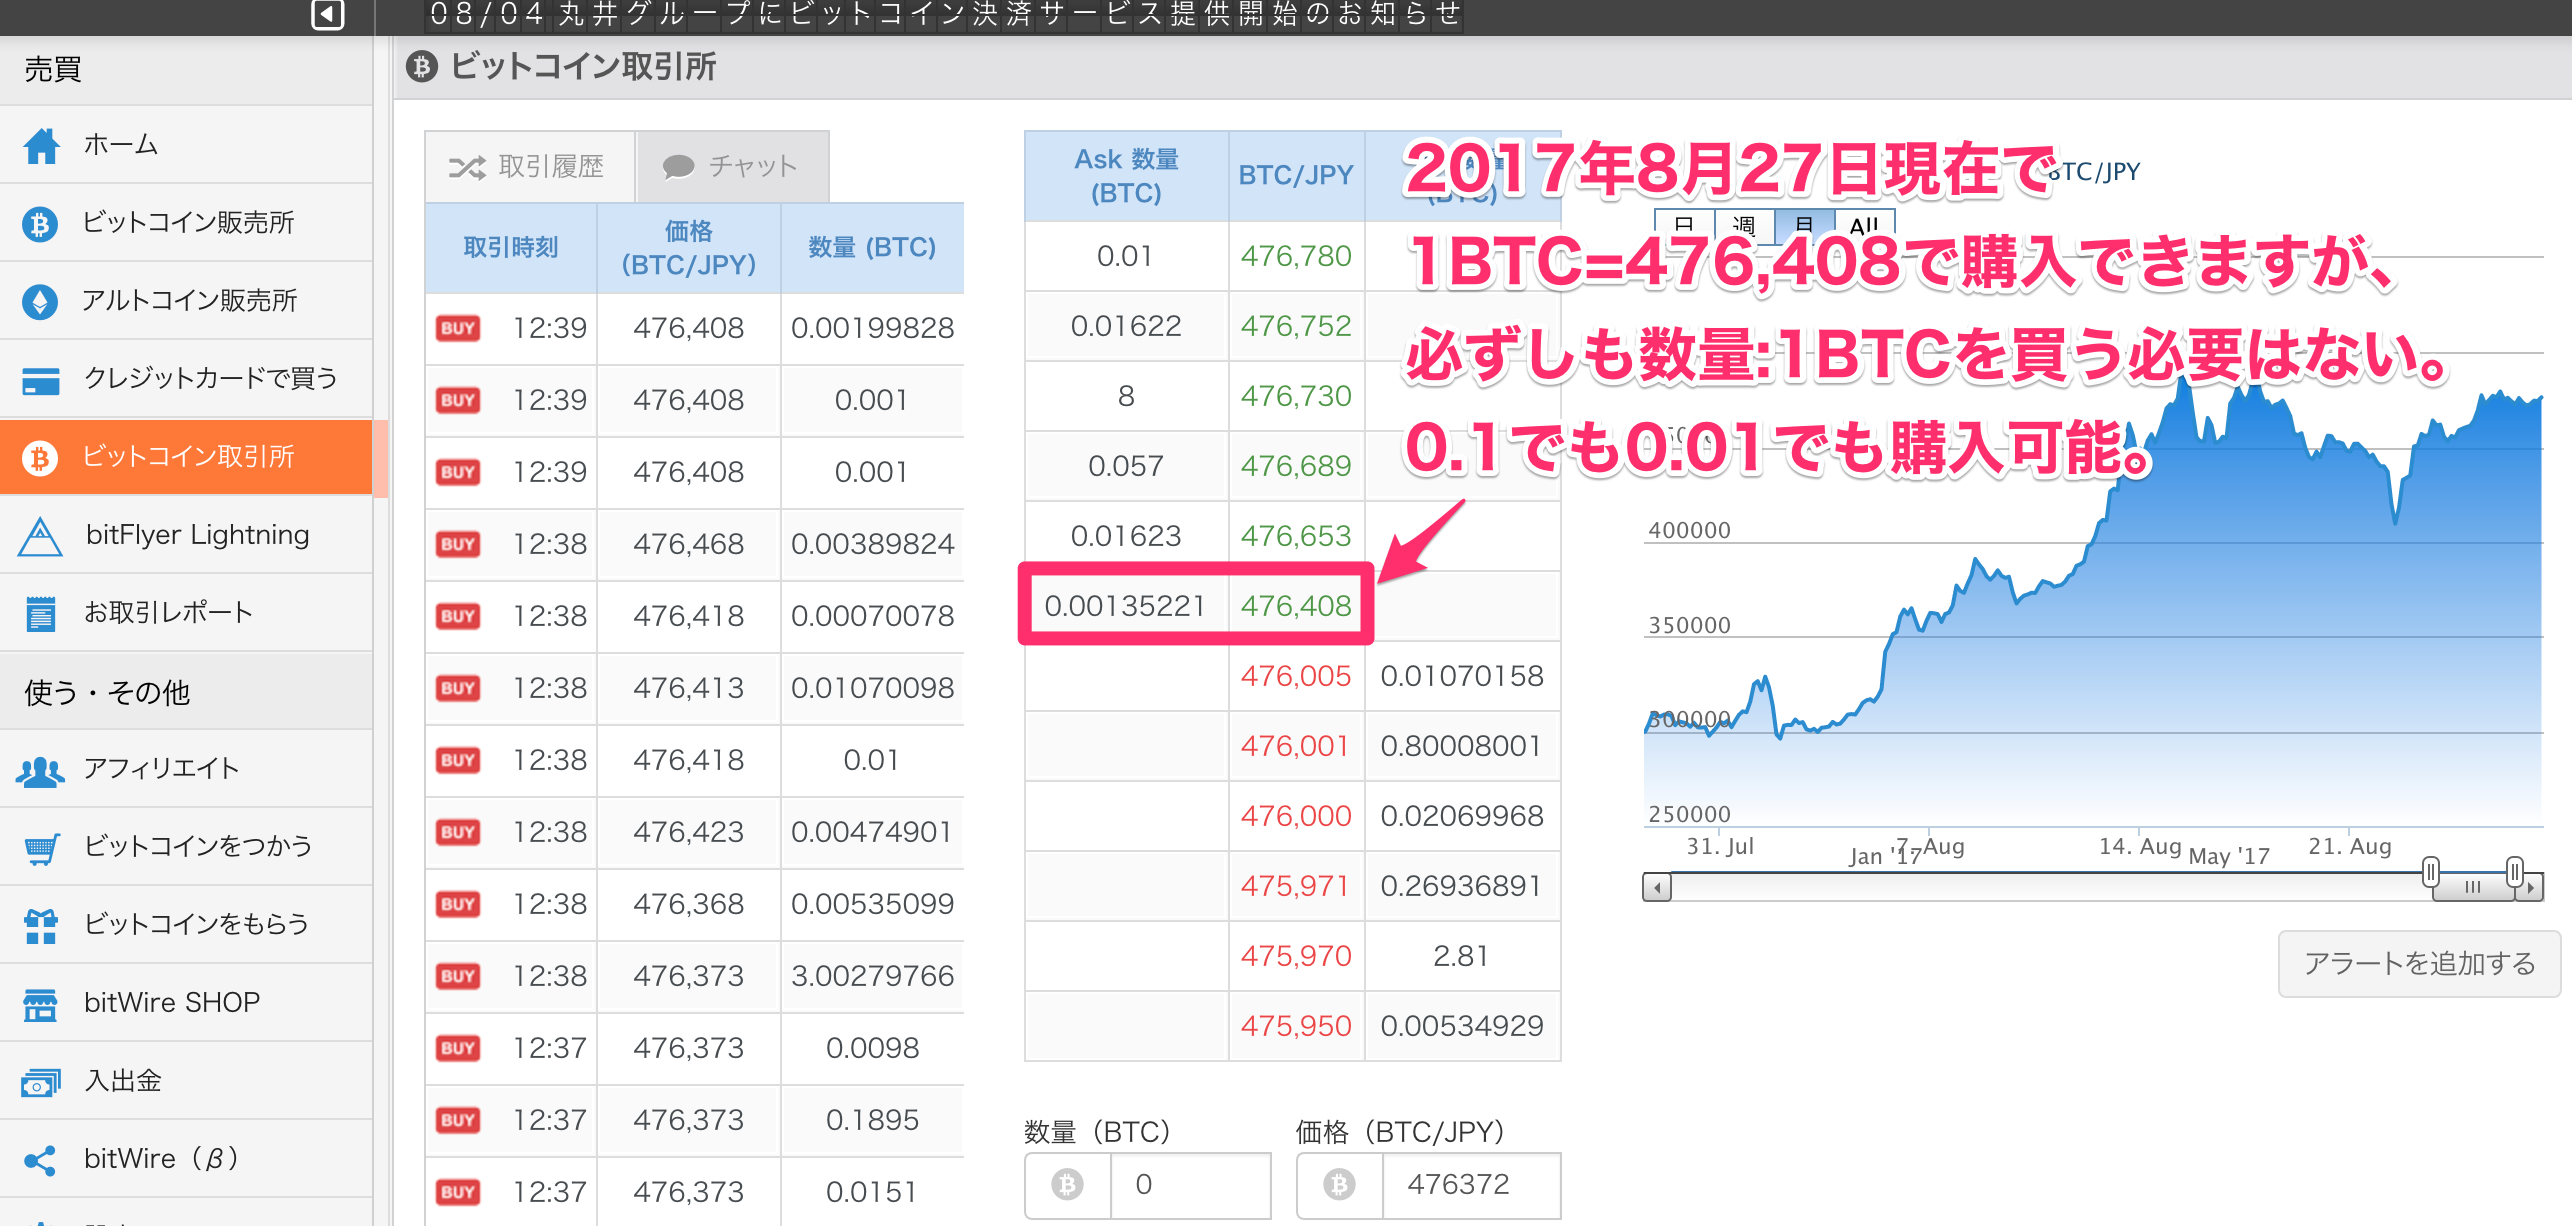
Task: Click the BUY badge for 0.1895 trade
Action: (x=458, y=1120)
